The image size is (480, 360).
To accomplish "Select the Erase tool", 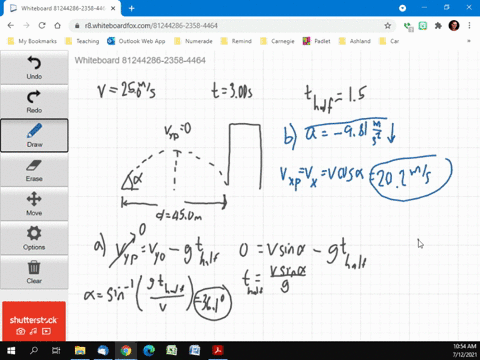I will pyautogui.click(x=34, y=170).
